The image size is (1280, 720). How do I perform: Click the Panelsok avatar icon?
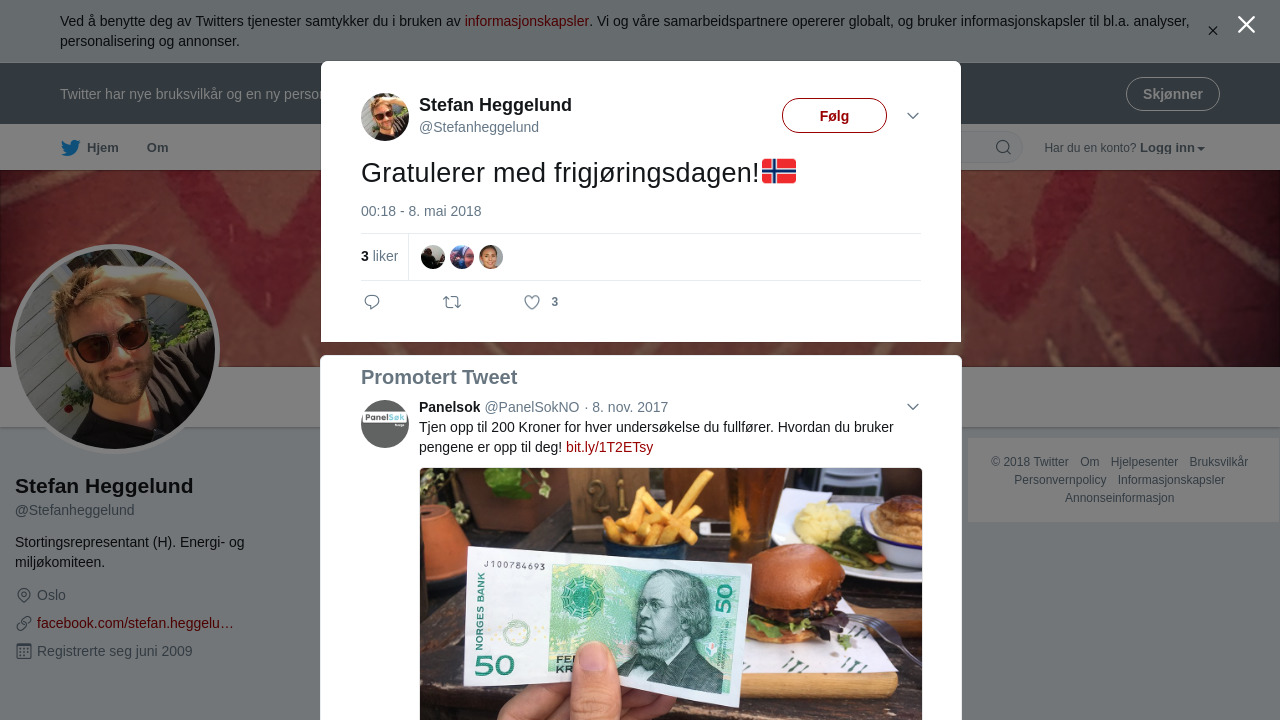[385, 424]
